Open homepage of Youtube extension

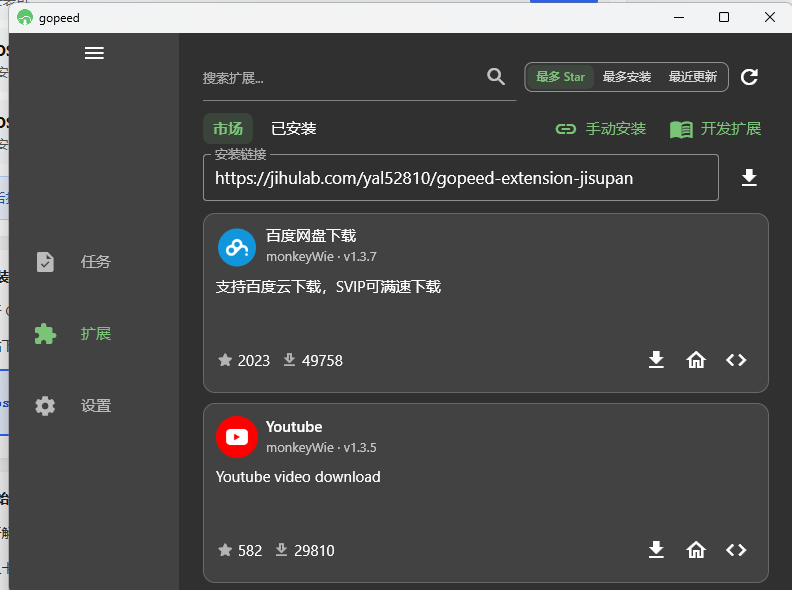click(696, 550)
